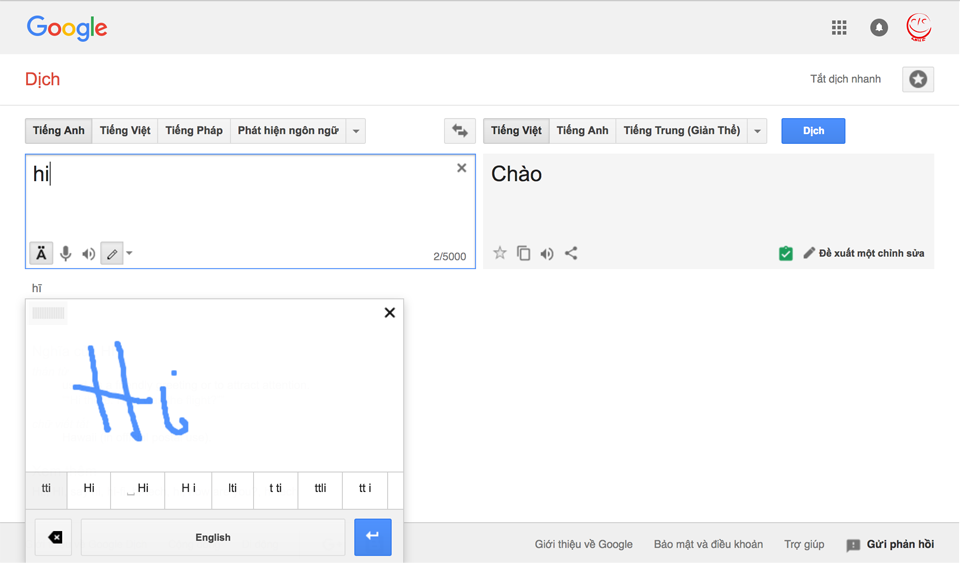Image resolution: width=960 pixels, height=563 pixels.
Task: Pick the "Hi" handwriting suggestion
Action: click(89, 489)
